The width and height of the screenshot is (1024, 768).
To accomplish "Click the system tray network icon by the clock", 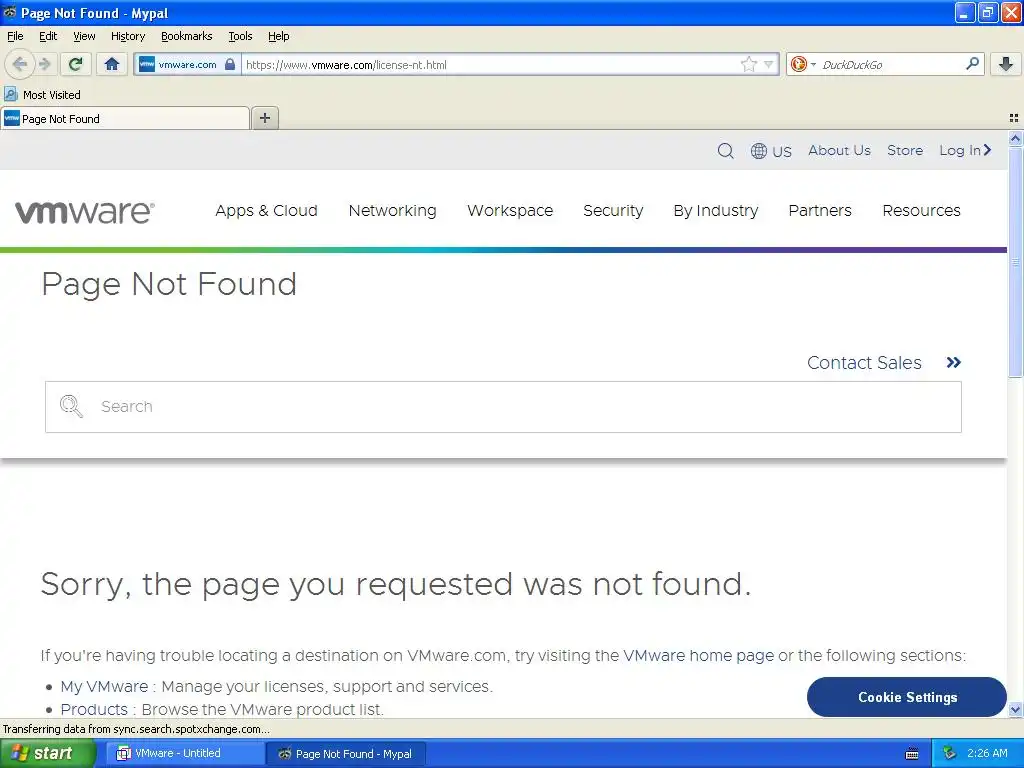I will [x=950, y=753].
